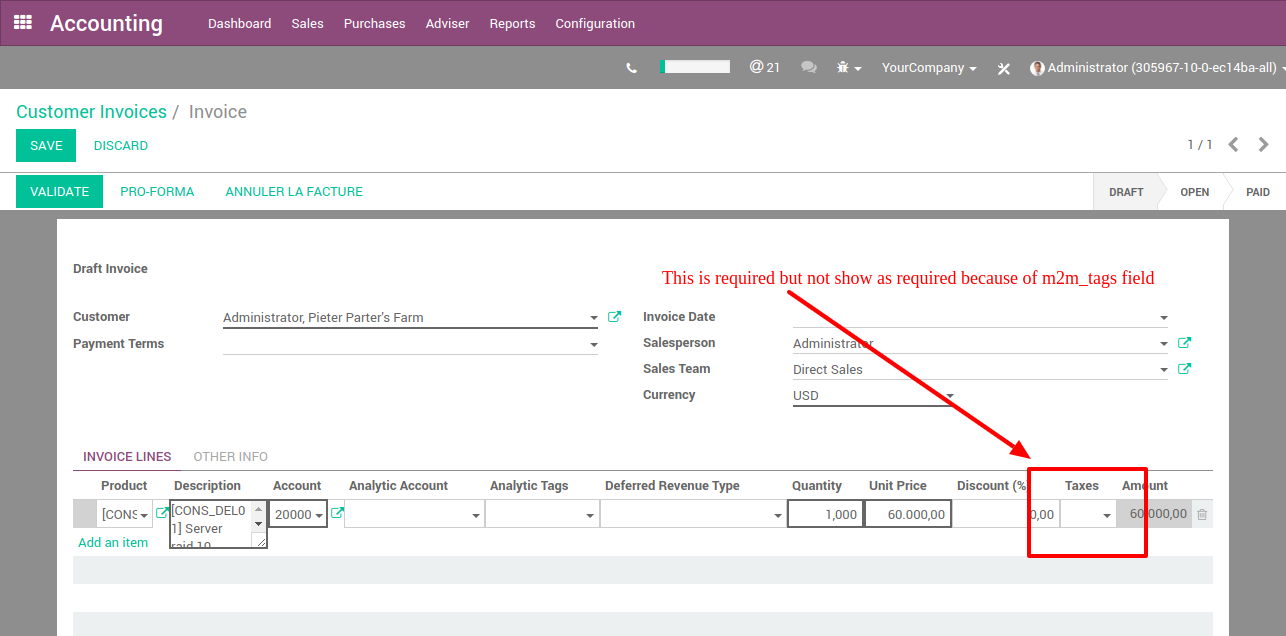
Task: Expand the Invoice Date dropdown
Action: click(x=1163, y=316)
